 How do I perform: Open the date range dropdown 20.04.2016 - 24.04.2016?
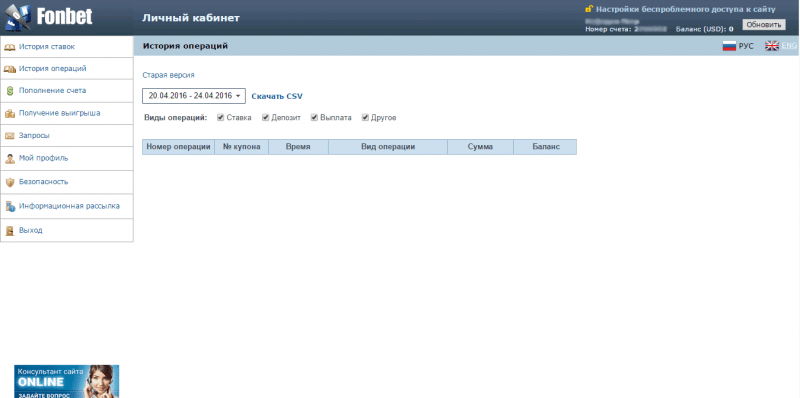194,96
